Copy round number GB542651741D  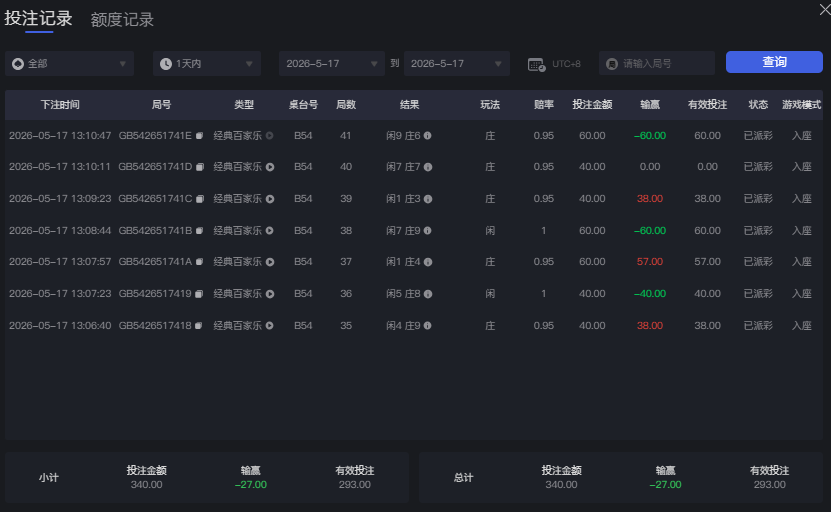click(x=200, y=167)
